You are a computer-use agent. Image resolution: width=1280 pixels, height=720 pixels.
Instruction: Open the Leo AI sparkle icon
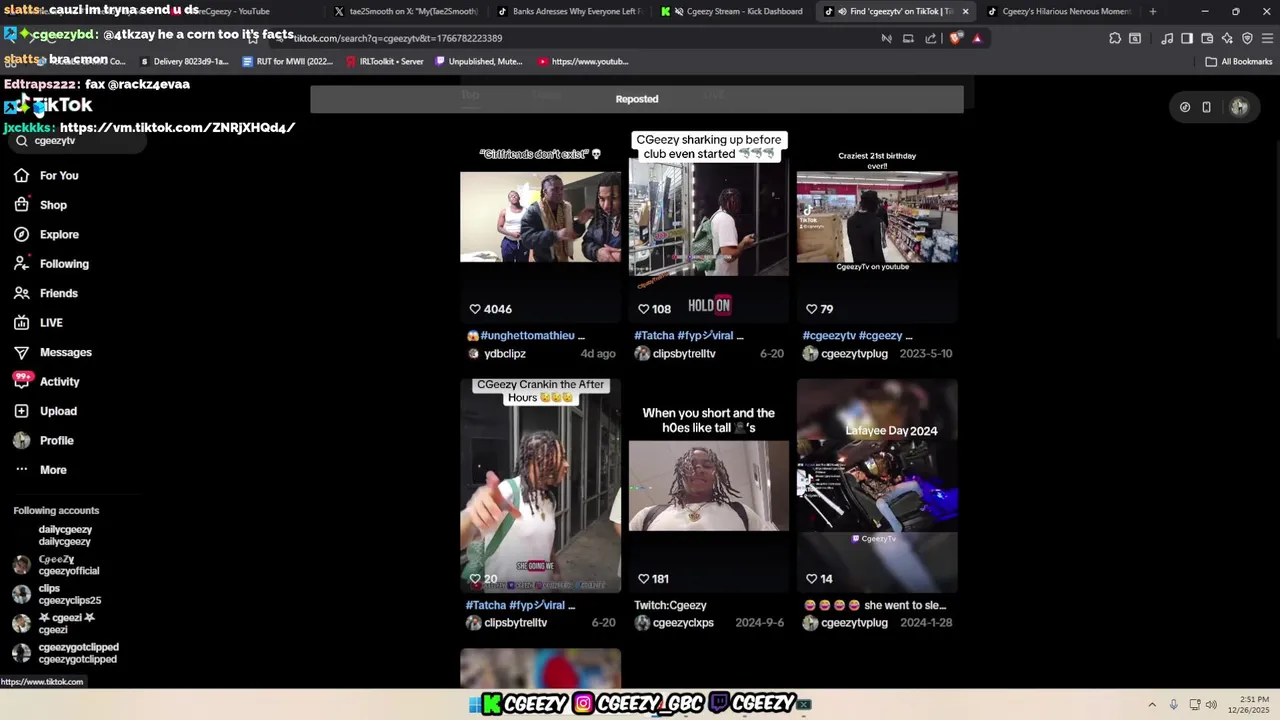(x=1227, y=38)
